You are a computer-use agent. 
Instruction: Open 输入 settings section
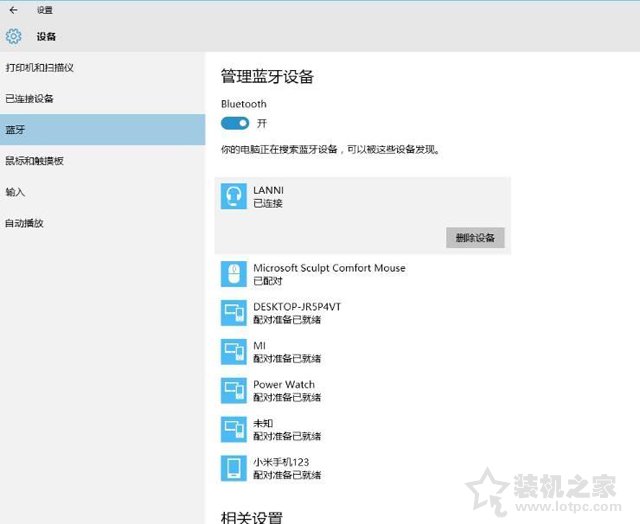(15, 191)
